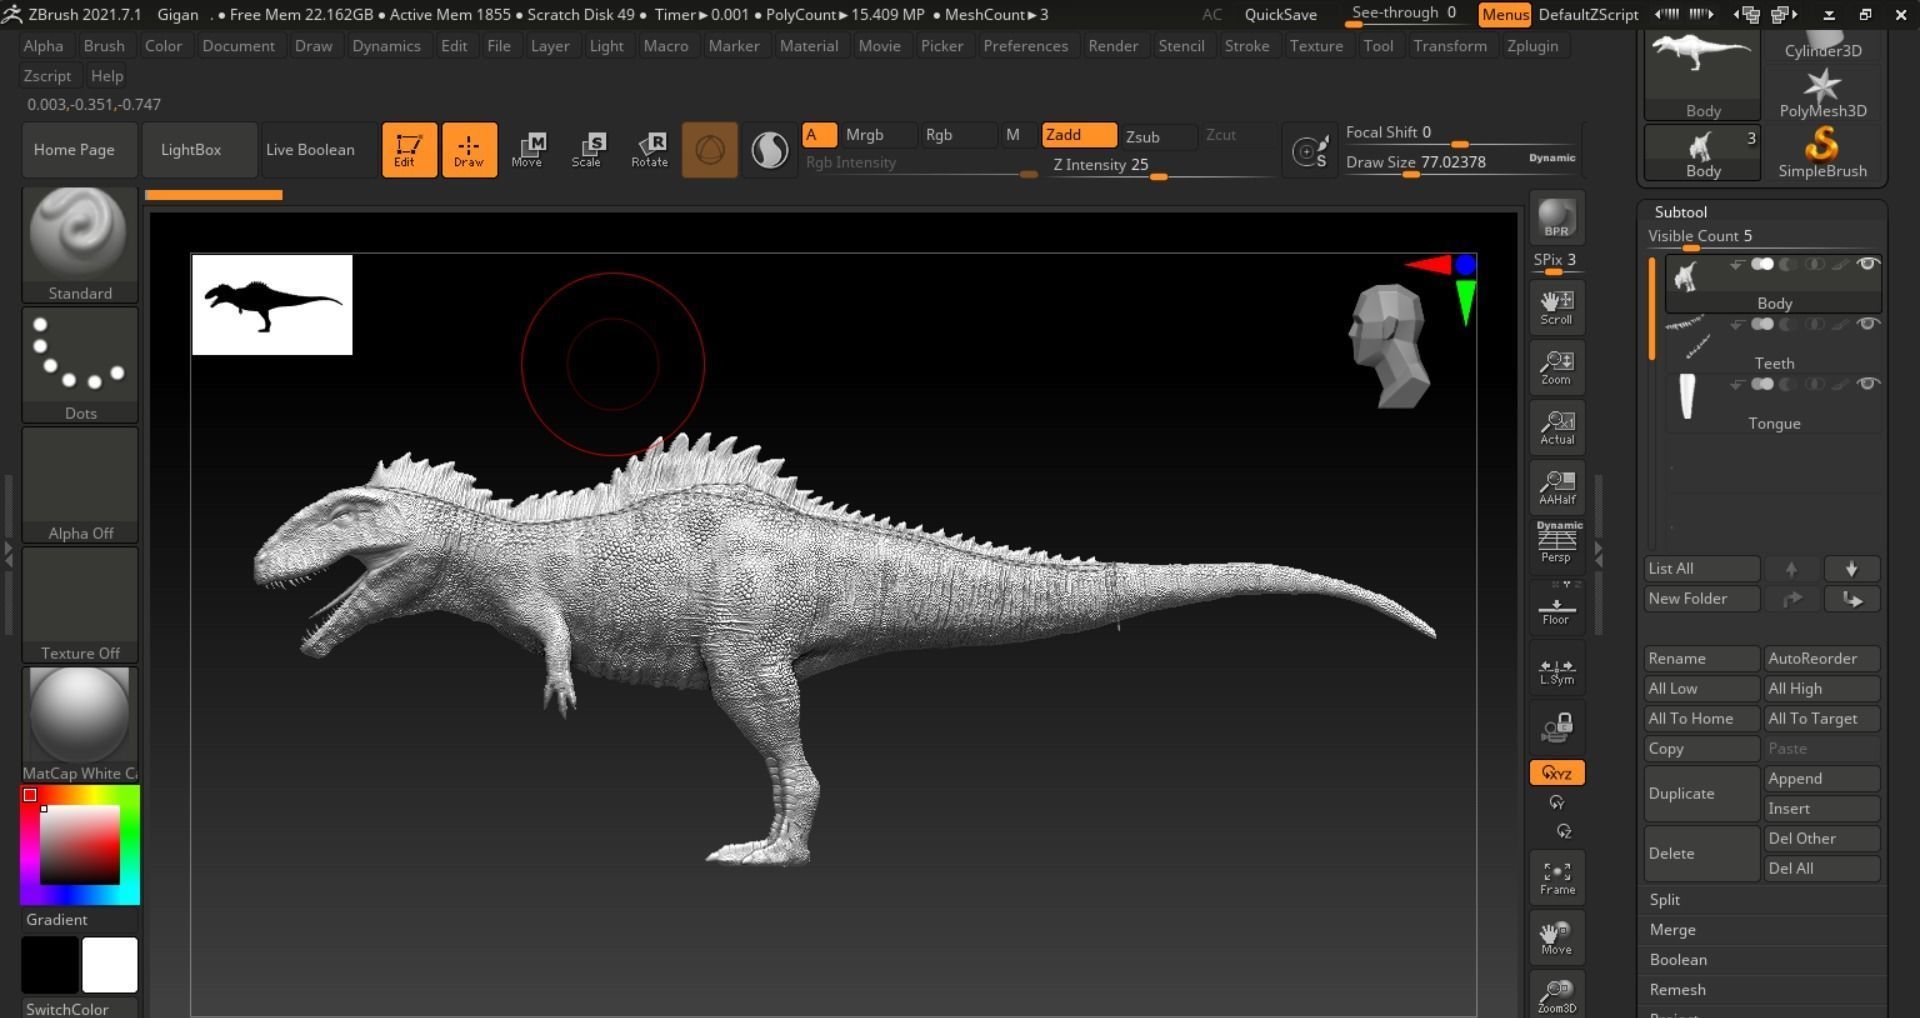Adjust the Z Intensity slider

pyautogui.click(x=1158, y=166)
